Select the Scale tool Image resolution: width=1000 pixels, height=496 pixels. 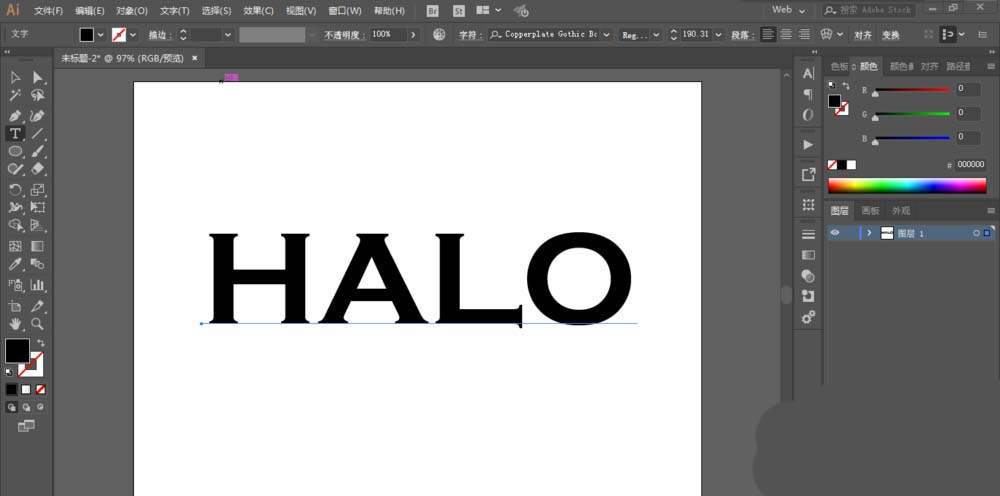(x=38, y=189)
